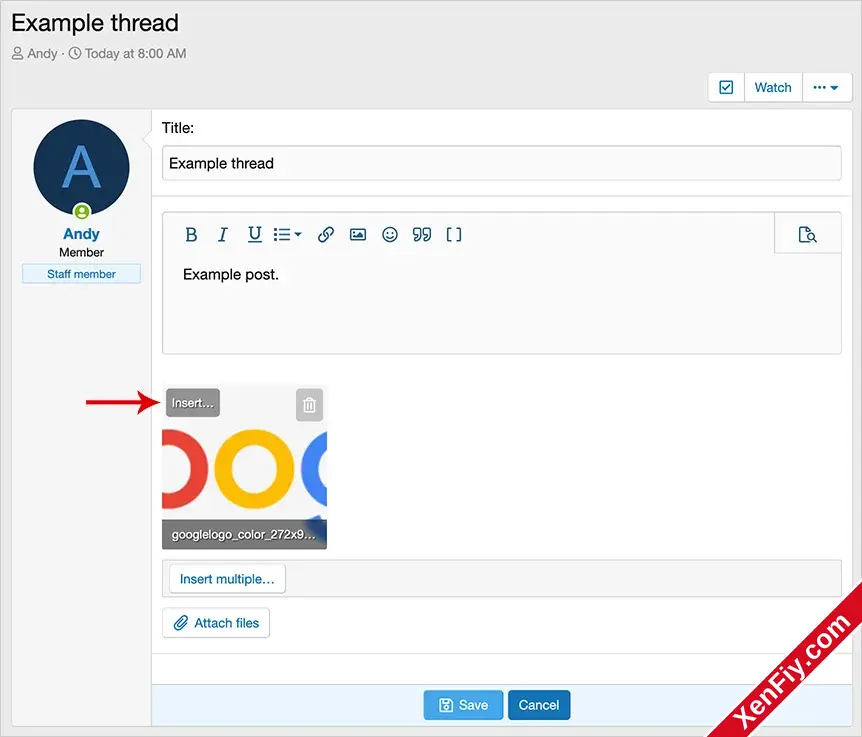The width and height of the screenshot is (862, 737).
Task: Toggle underline formatting in editor
Action: pos(255,235)
